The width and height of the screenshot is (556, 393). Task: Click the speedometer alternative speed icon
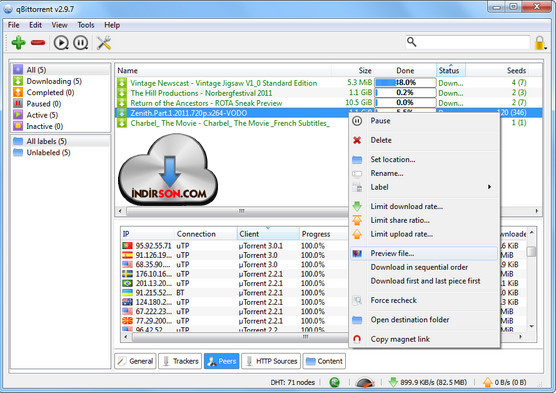pyautogui.click(x=365, y=382)
